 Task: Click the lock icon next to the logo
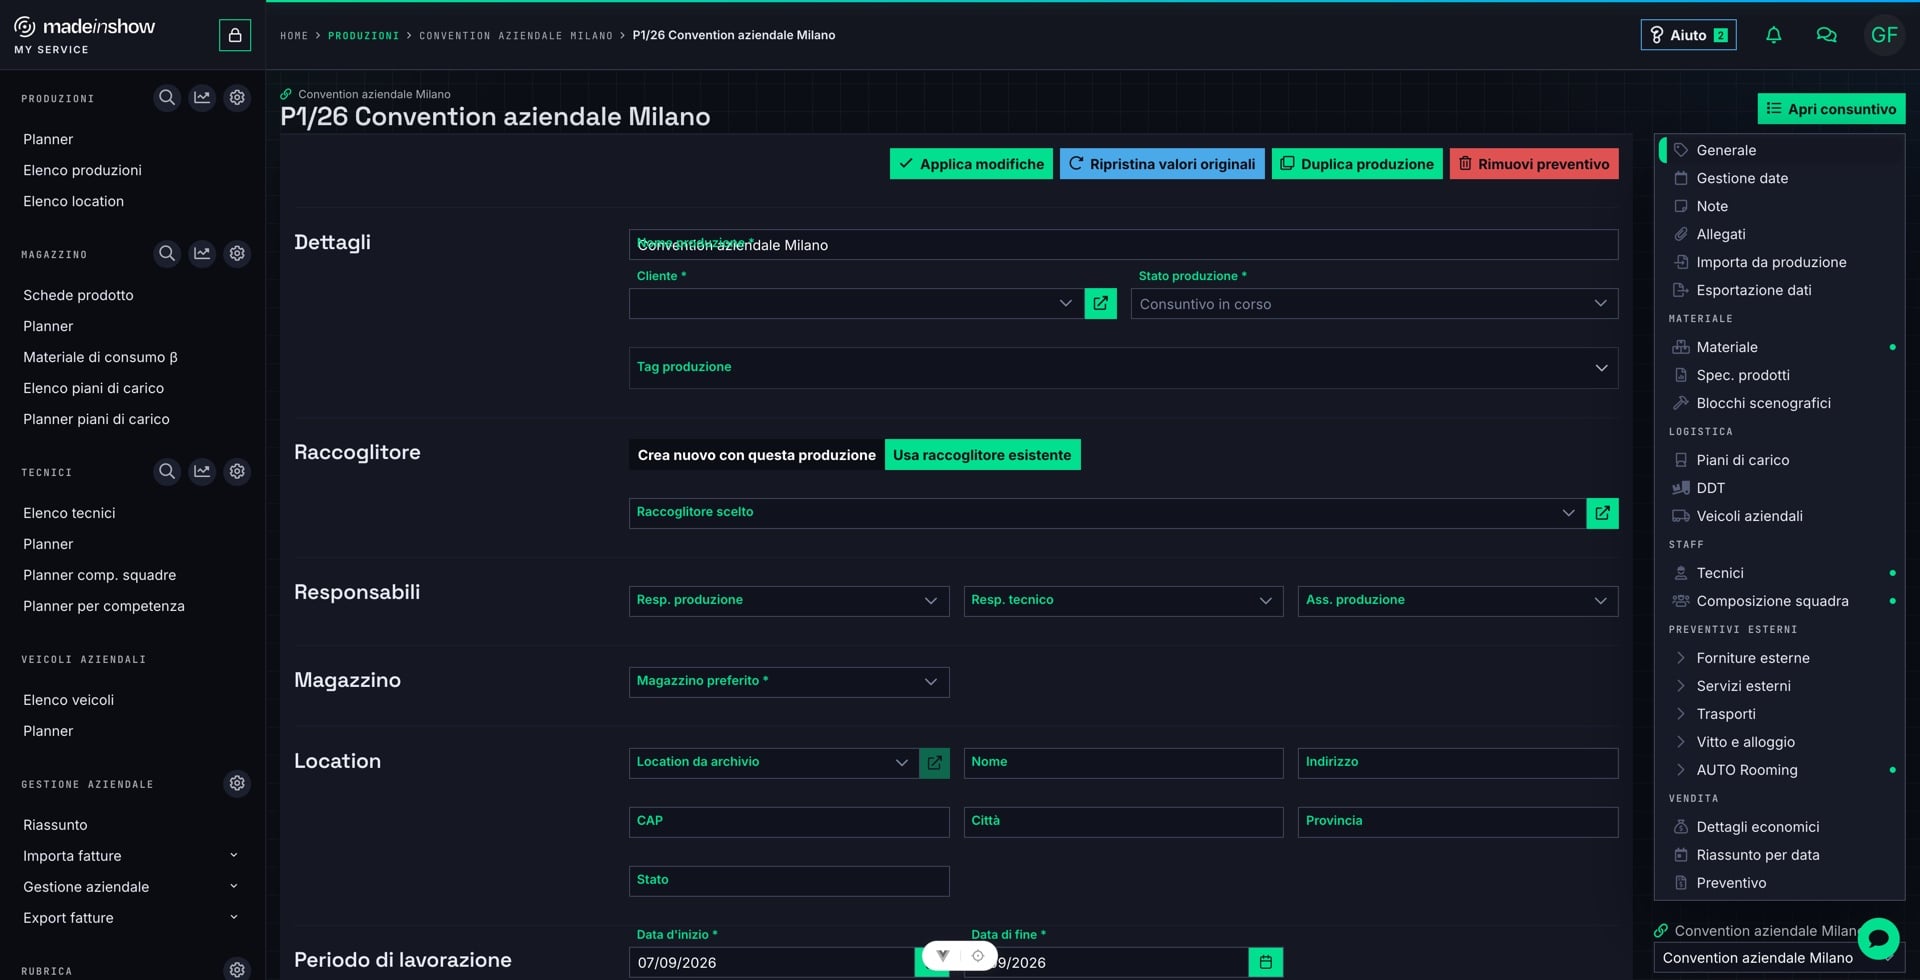point(235,35)
